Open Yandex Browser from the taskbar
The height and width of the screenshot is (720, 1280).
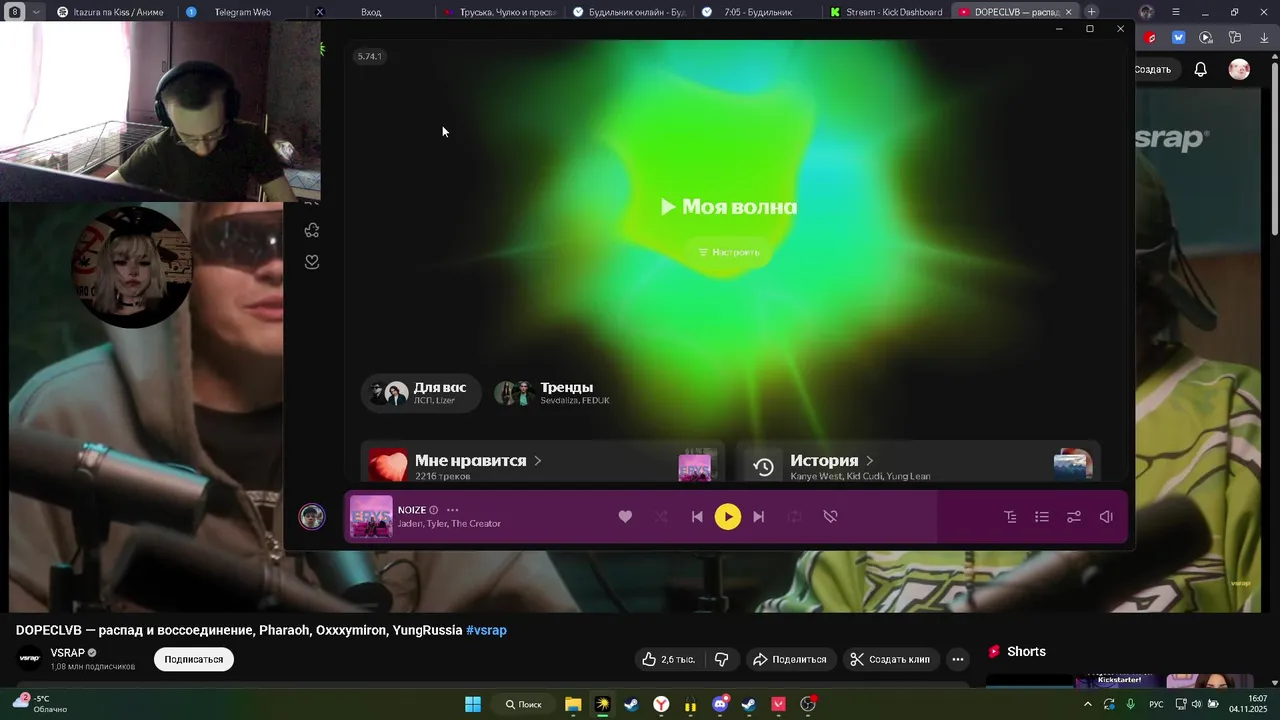point(661,704)
